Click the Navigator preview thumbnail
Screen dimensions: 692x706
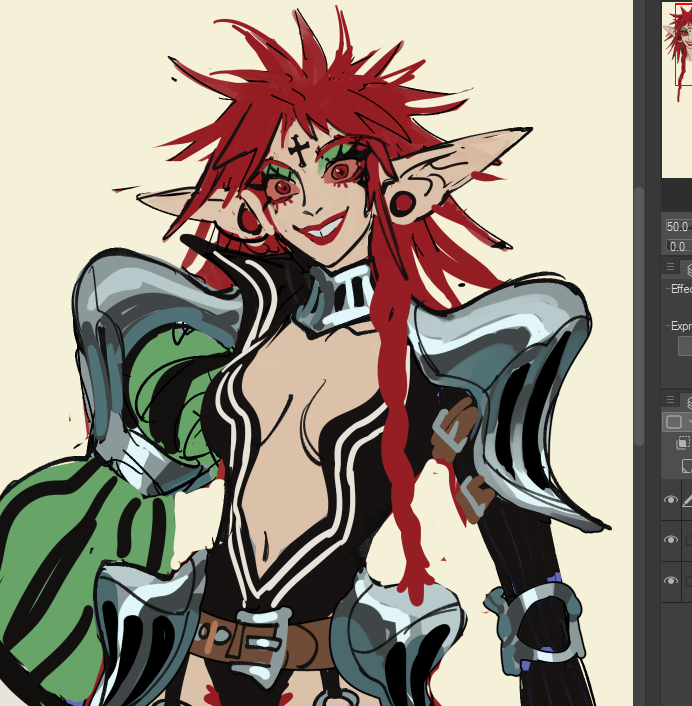(x=677, y=90)
